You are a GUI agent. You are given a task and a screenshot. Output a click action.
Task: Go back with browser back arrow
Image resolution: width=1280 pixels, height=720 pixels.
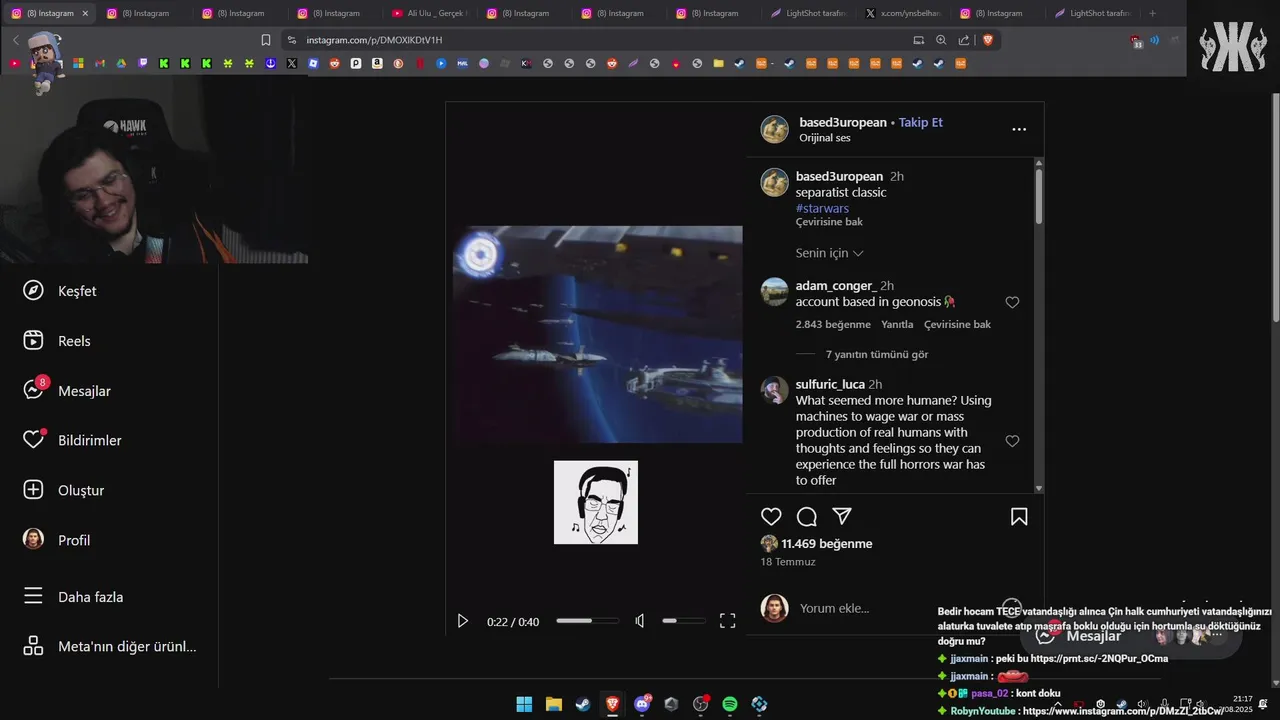(x=16, y=40)
